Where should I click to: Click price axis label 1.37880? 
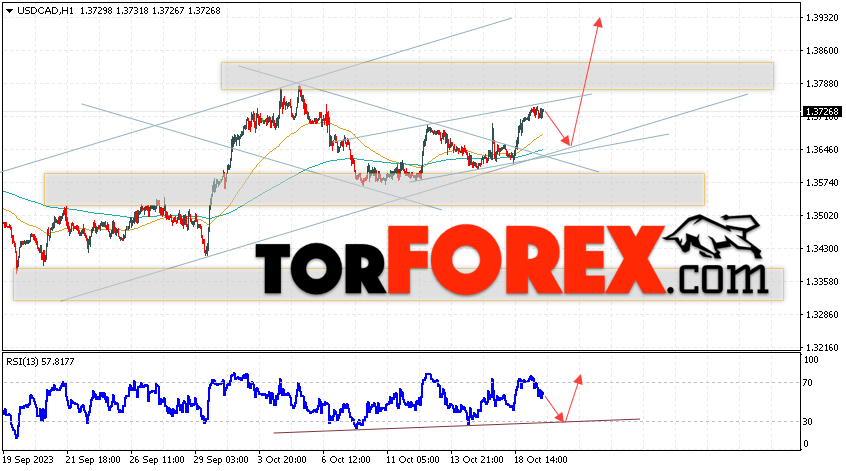pos(822,84)
